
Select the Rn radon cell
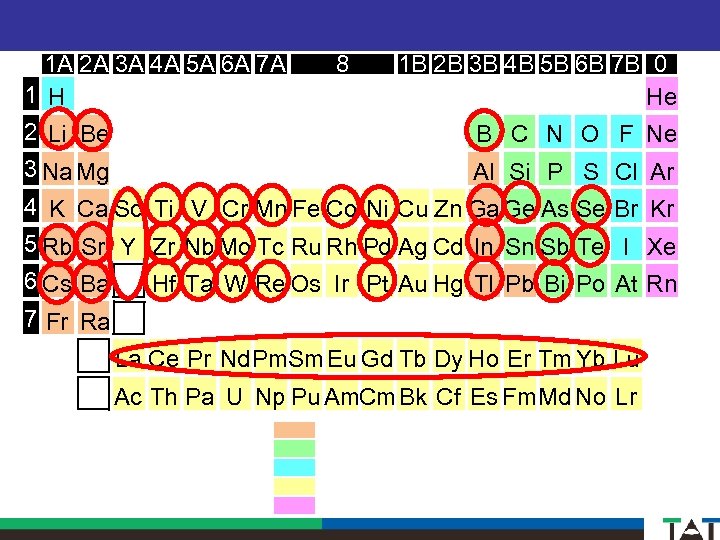pyautogui.click(x=662, y=281)
